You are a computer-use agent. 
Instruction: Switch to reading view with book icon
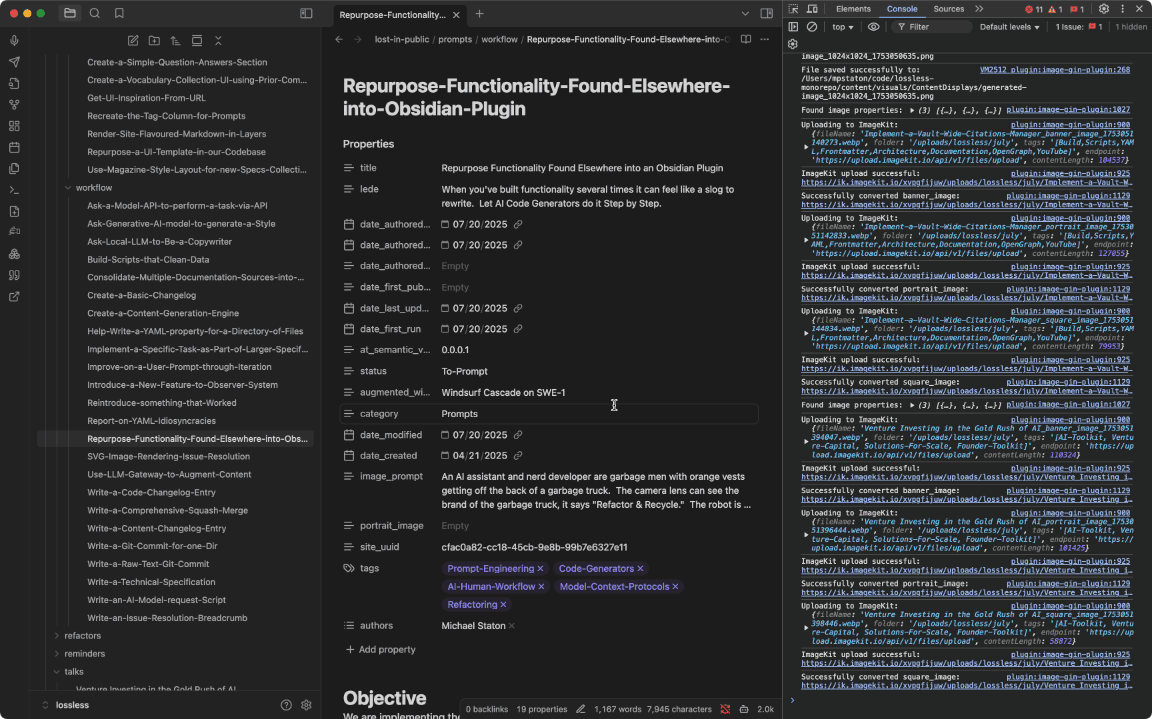[746, 40]
